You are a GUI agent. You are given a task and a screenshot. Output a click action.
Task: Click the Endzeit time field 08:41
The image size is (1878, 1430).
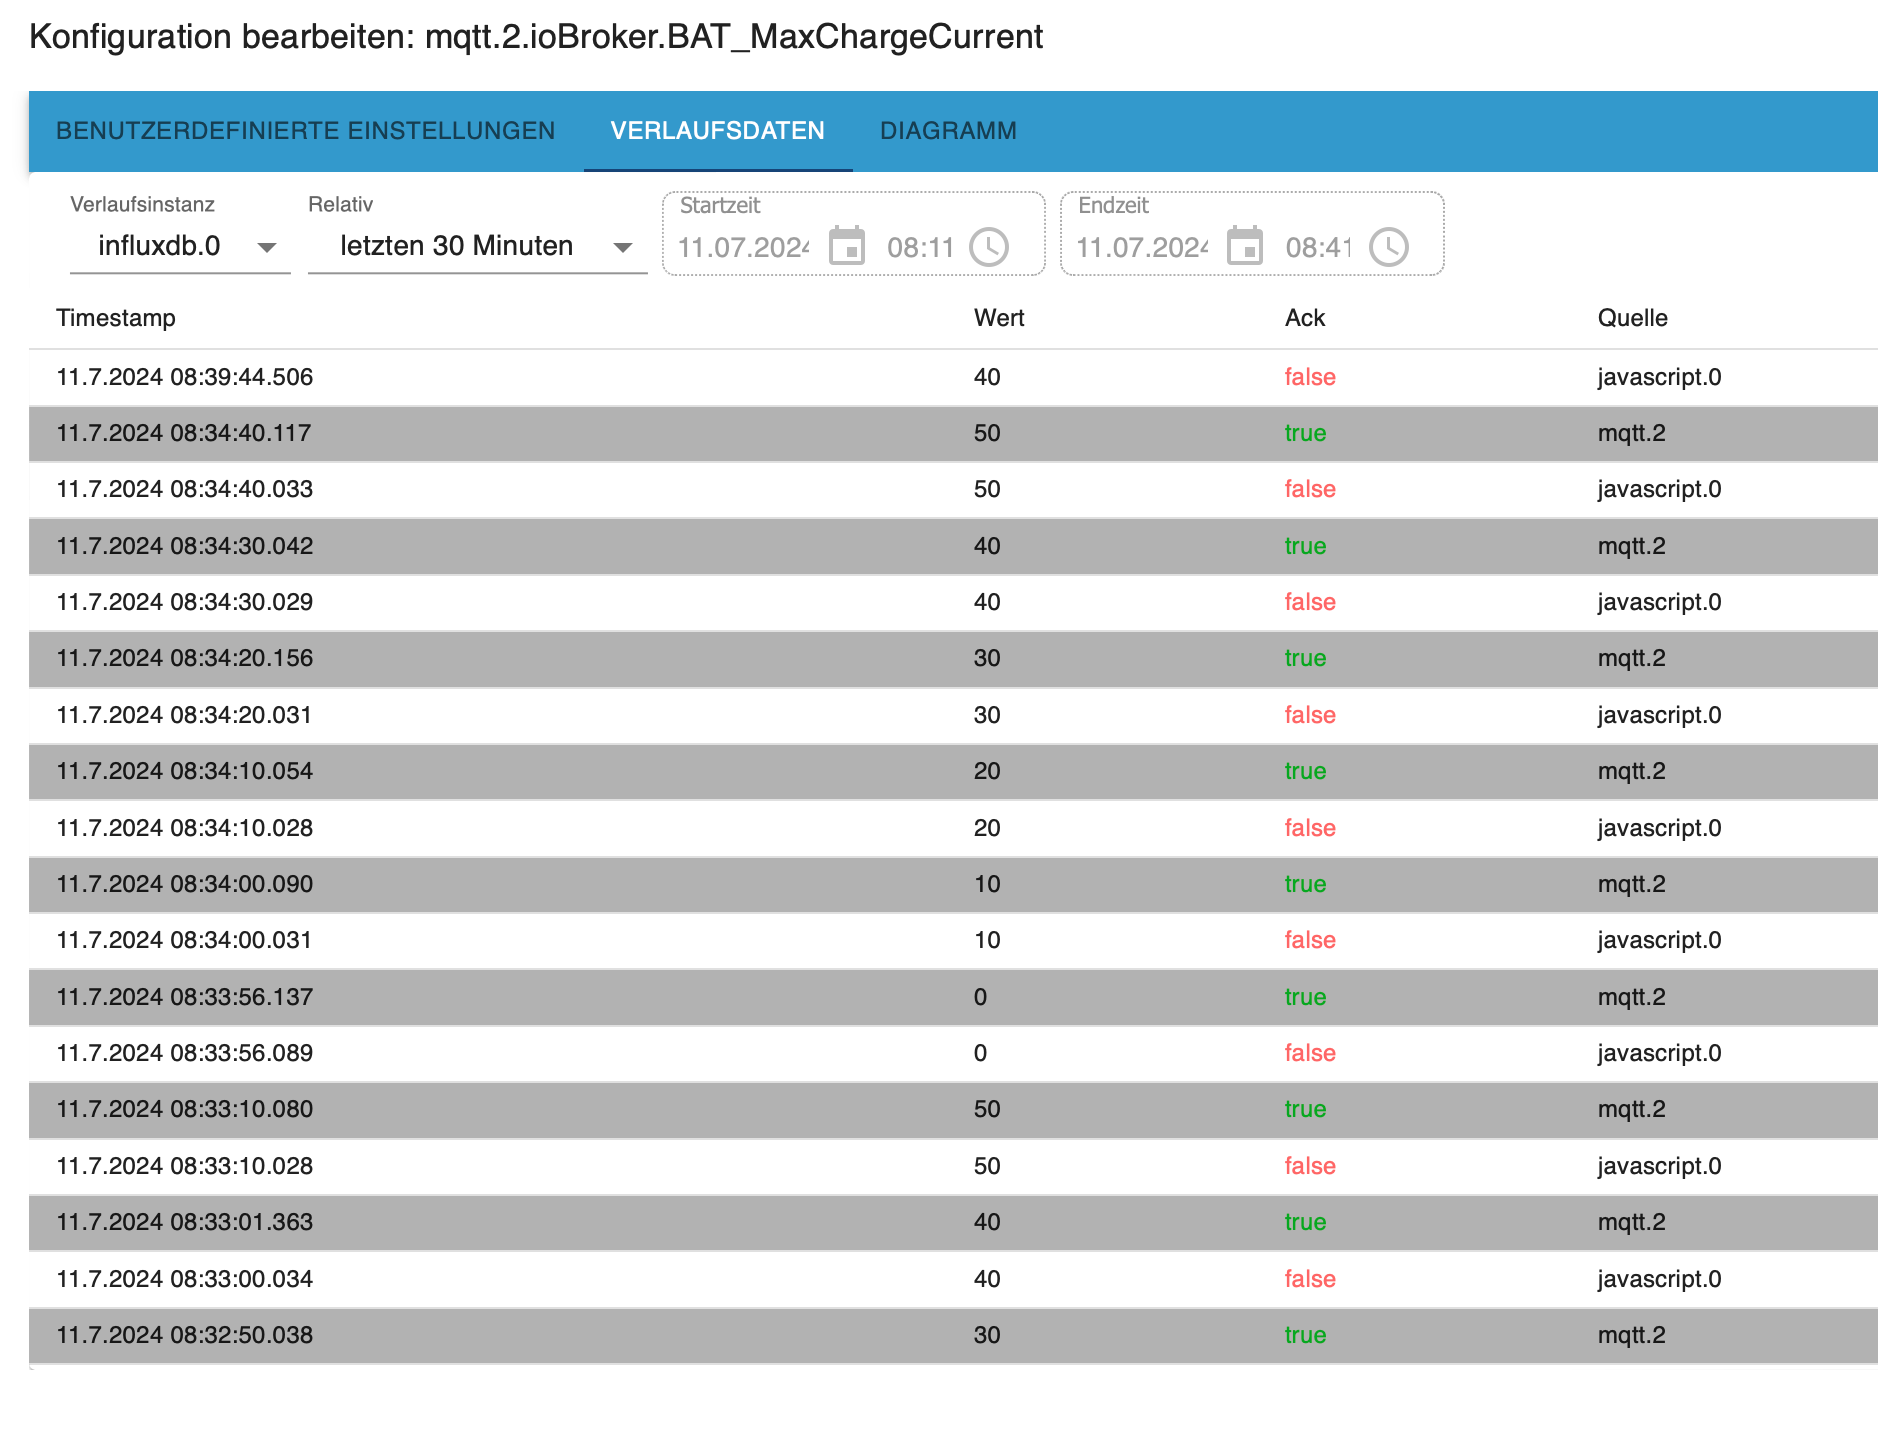point(1319,247)
